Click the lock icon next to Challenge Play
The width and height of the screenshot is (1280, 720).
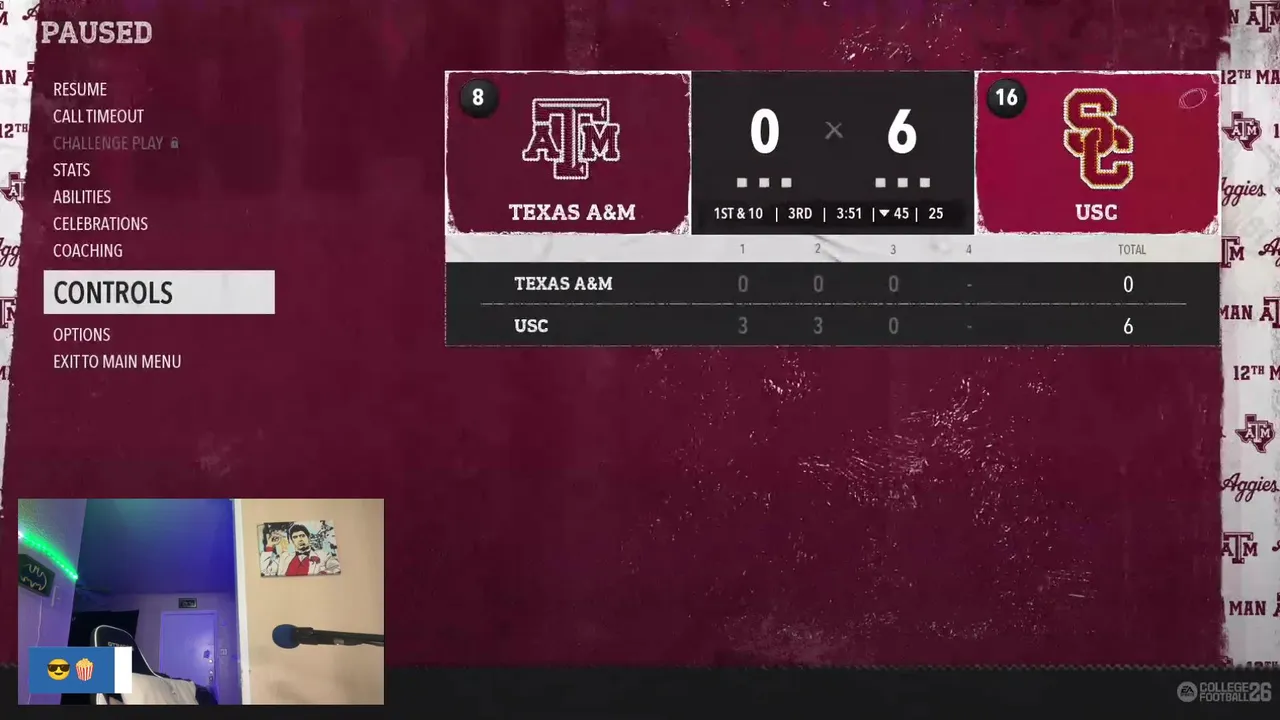174,143
